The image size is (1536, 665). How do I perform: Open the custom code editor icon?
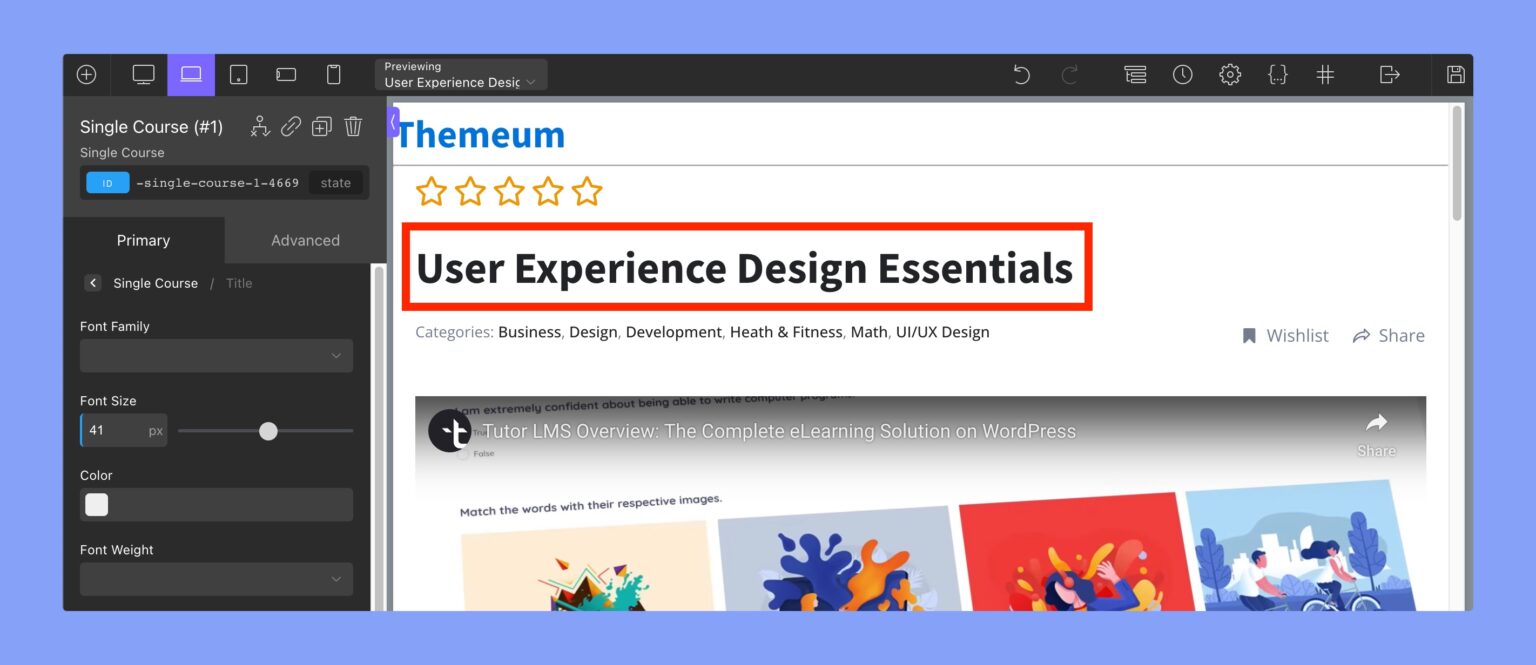pyautogui.click(x=1278, y=74)
